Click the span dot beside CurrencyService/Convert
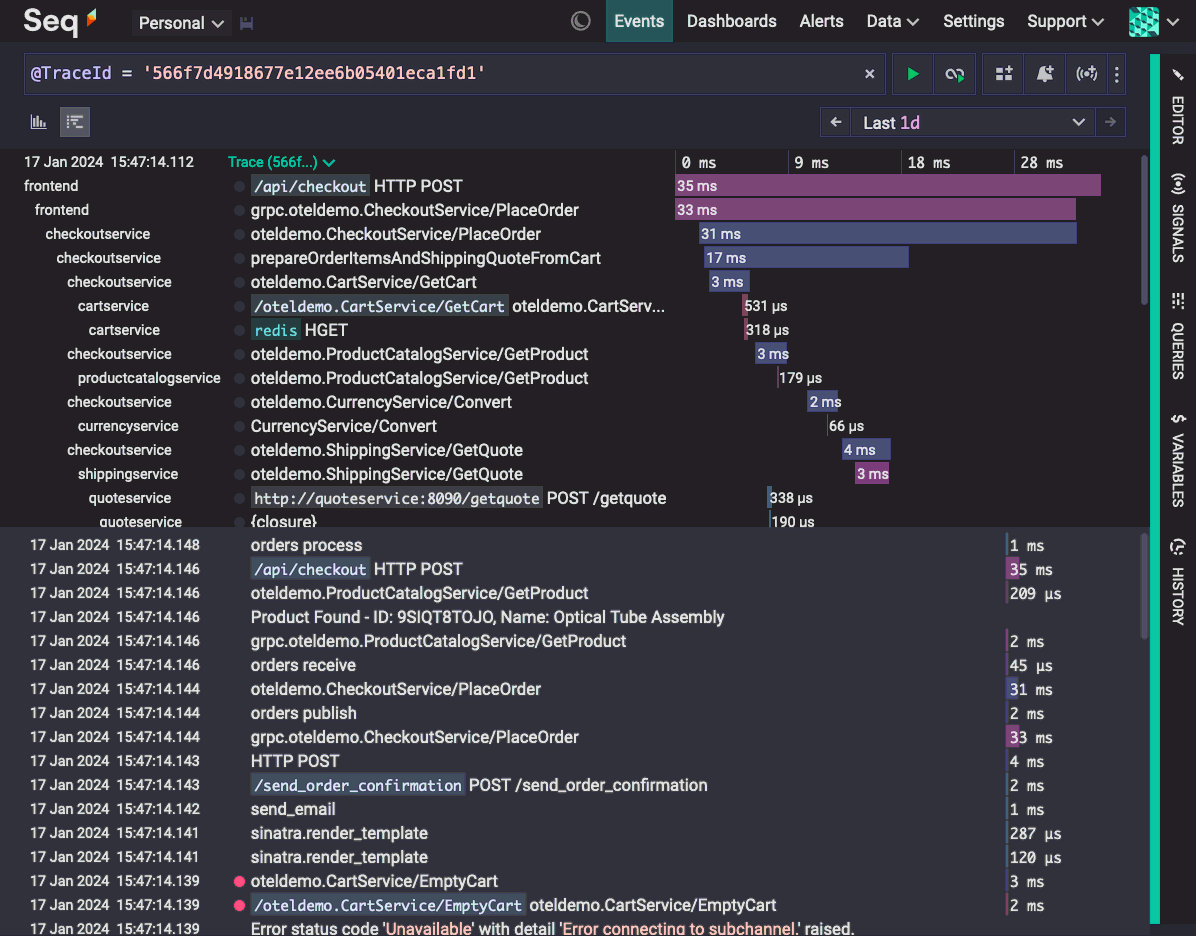 240,426
